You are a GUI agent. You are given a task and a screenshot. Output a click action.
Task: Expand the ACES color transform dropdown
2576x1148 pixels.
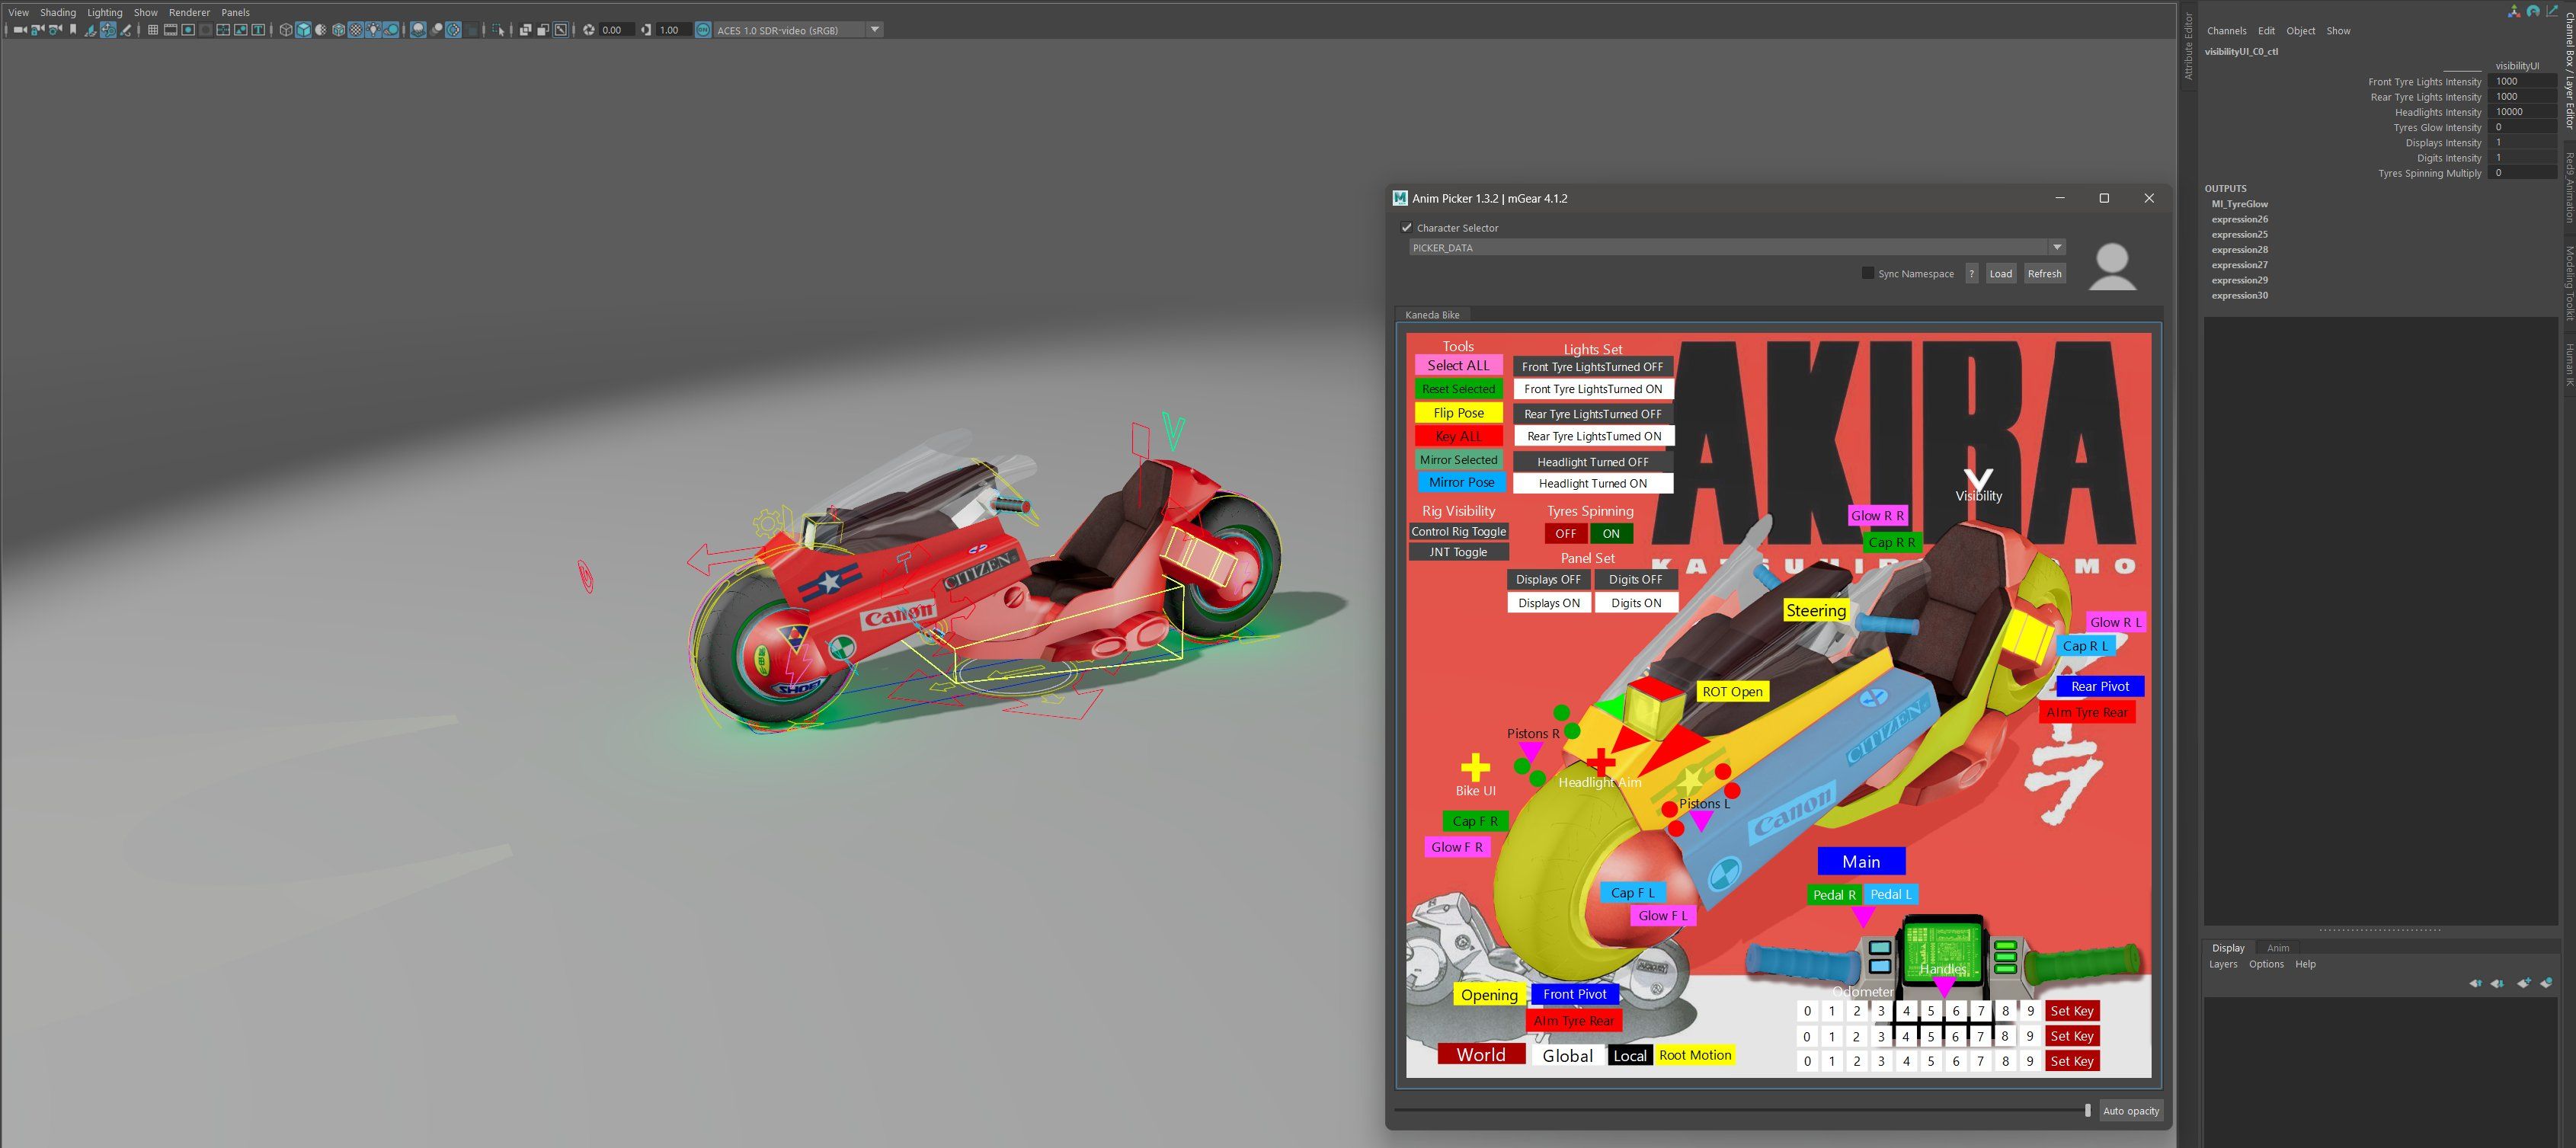tap(875, 30)
